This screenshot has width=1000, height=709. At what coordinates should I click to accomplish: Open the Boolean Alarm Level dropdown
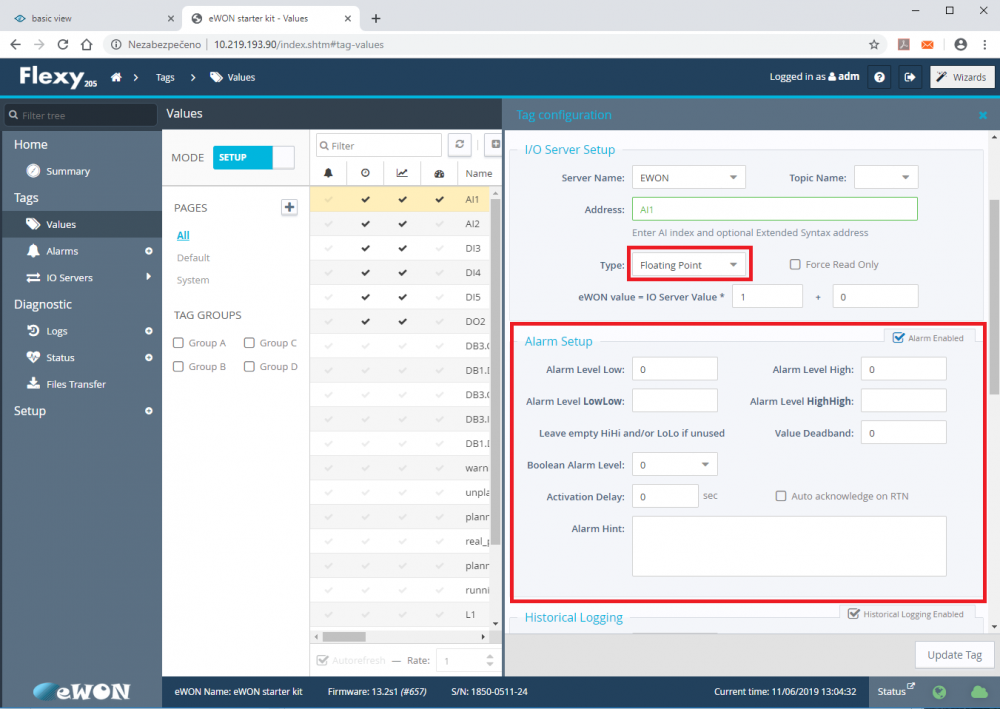click(x=675, y=465)
